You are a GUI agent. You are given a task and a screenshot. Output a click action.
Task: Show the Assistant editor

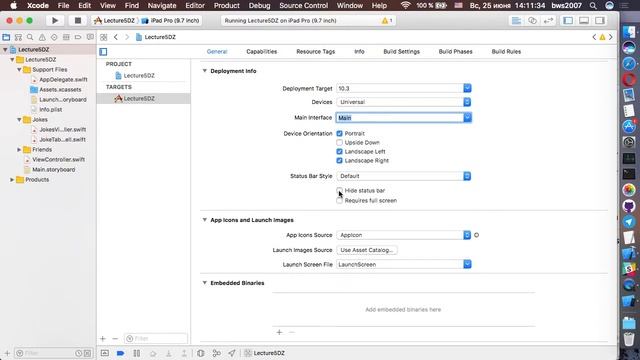(532, 20)
